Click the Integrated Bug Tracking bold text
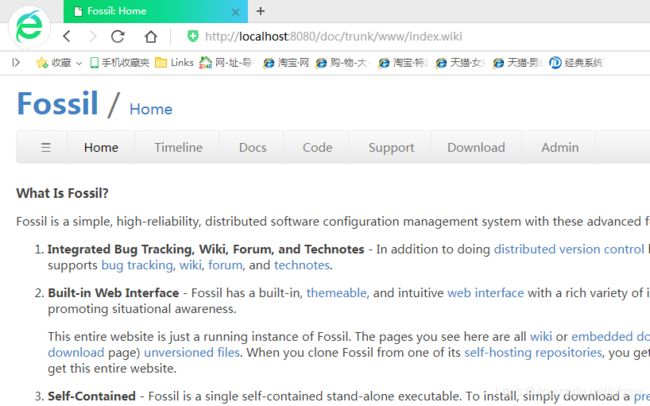The image size is (650, 406). (x=206, y=249)
